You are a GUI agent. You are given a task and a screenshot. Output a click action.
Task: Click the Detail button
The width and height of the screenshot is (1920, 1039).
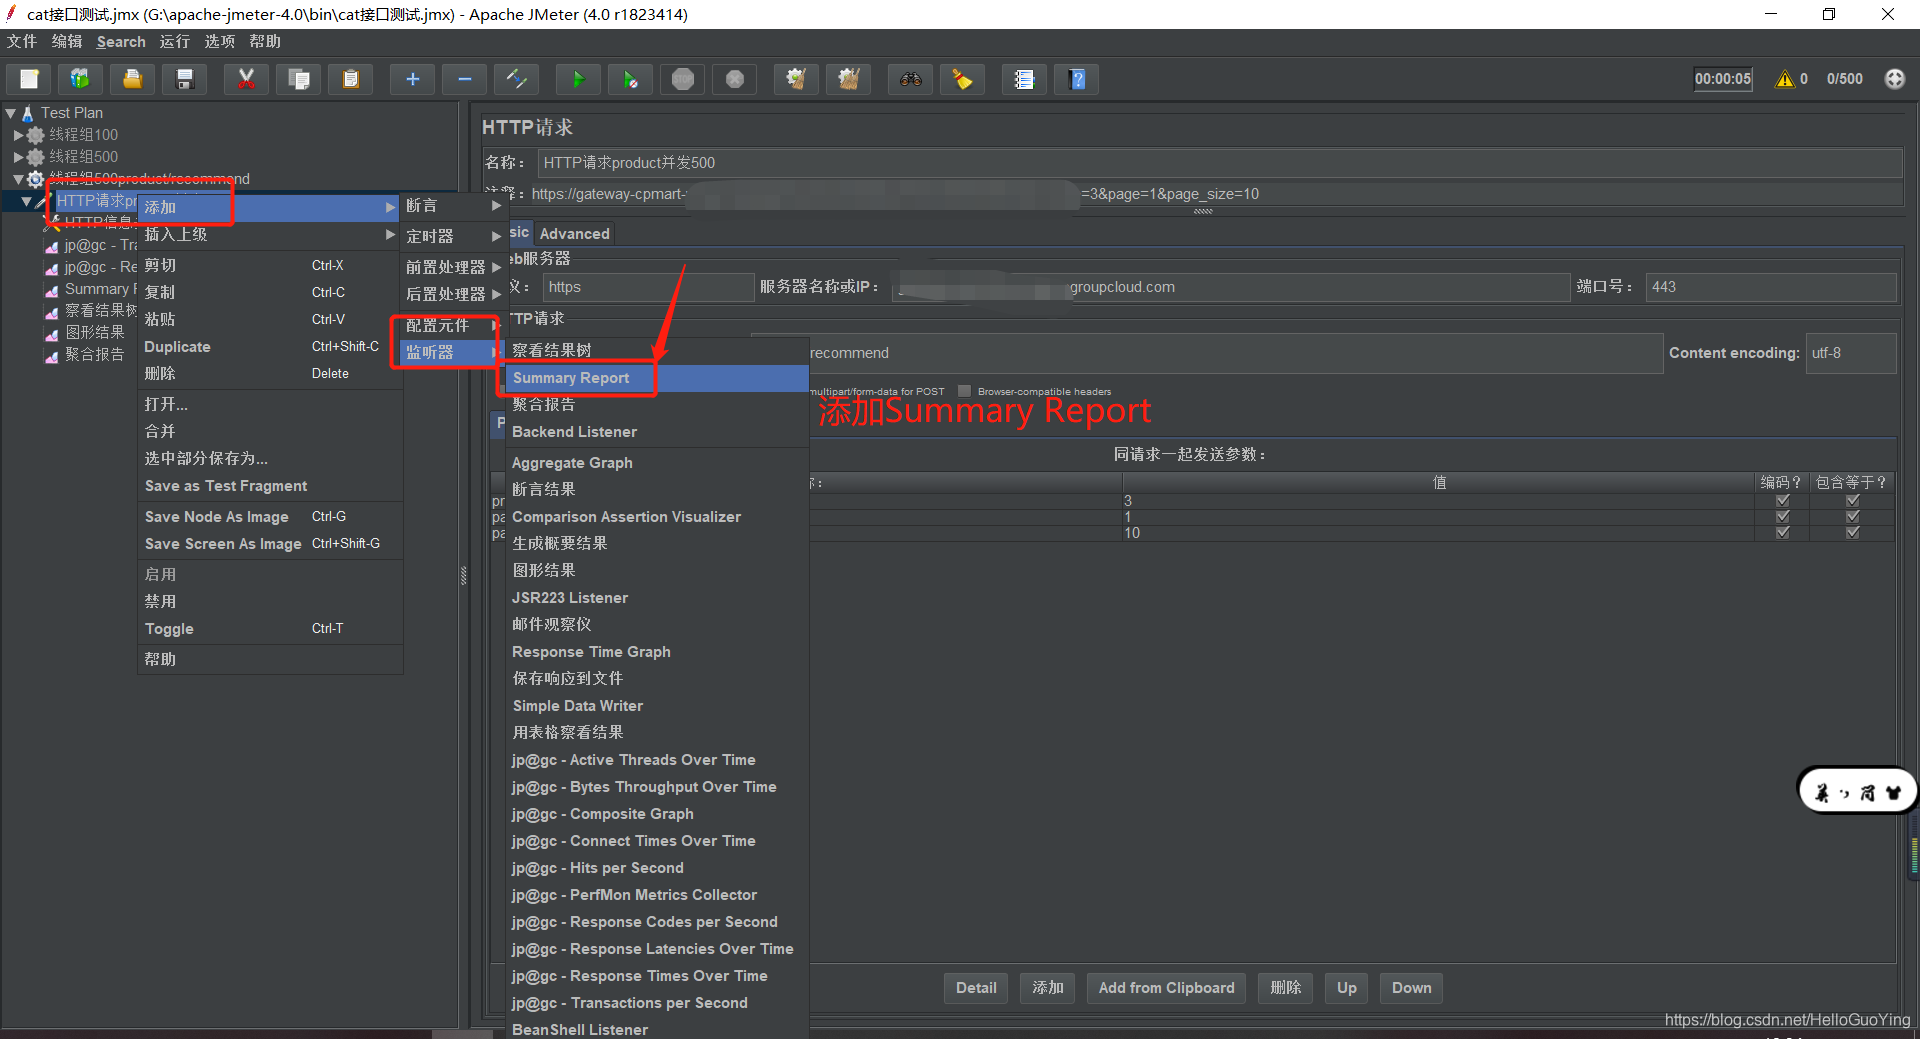click(976, 988)
